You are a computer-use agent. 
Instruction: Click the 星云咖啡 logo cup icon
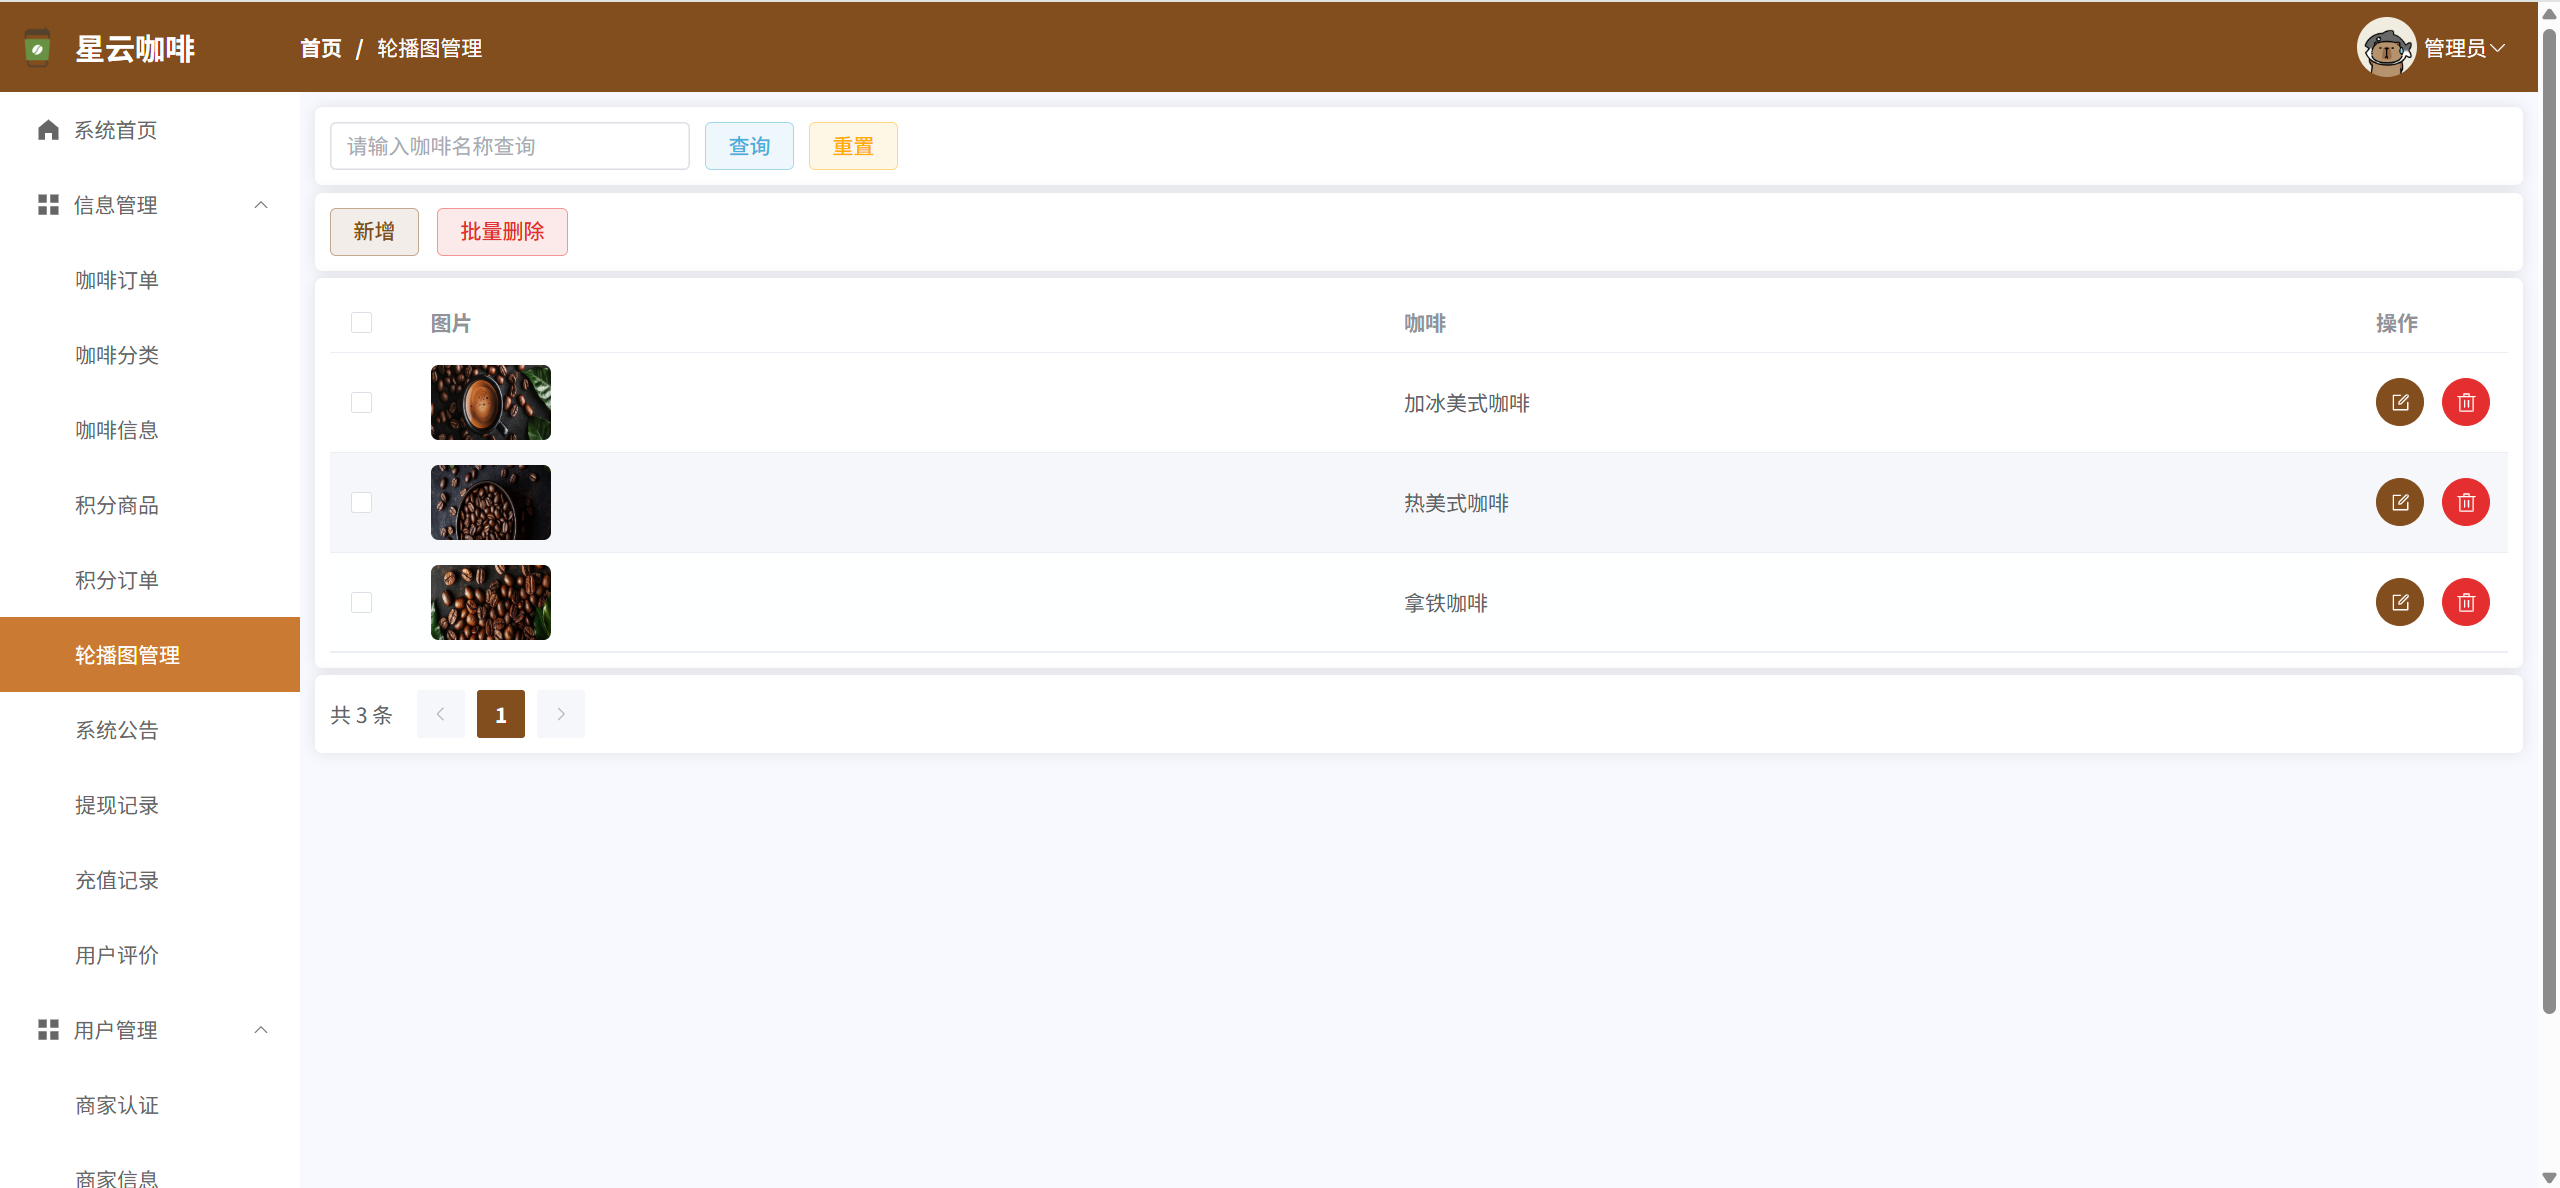coord(37,48)
